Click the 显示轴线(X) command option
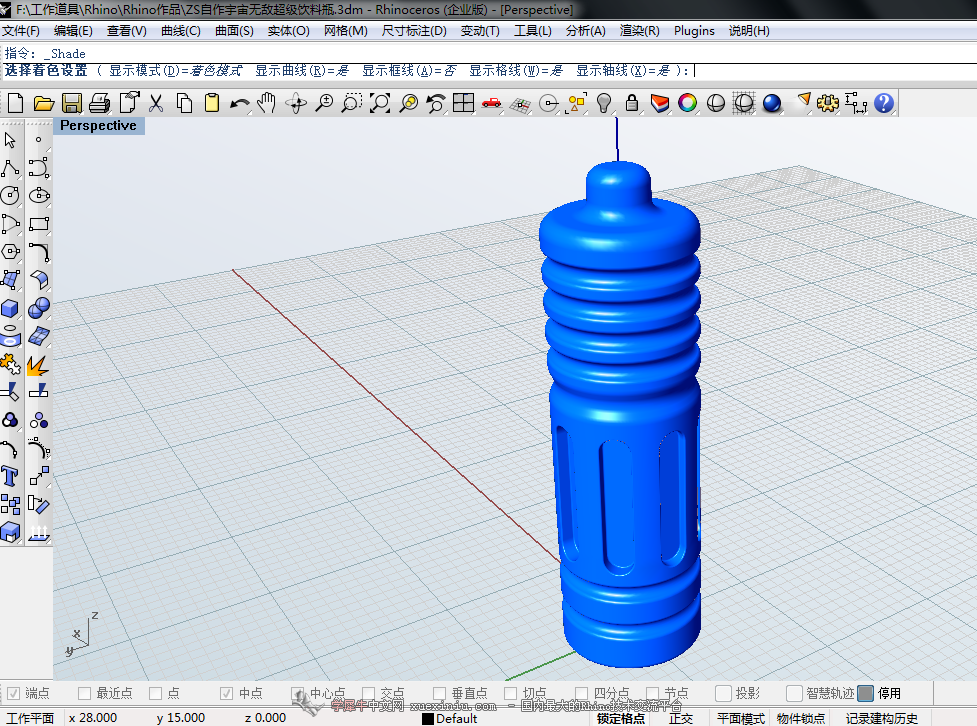This screenshot has width=977, height=726. tap(623, 70)
